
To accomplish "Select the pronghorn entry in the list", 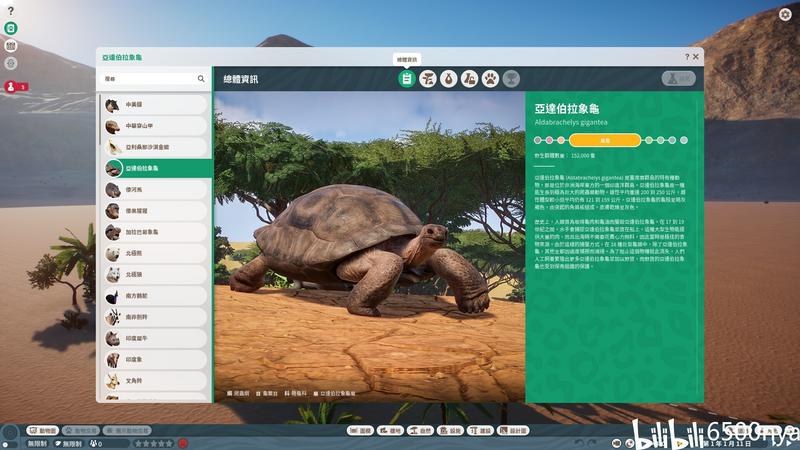I will (x=155, y=381).
